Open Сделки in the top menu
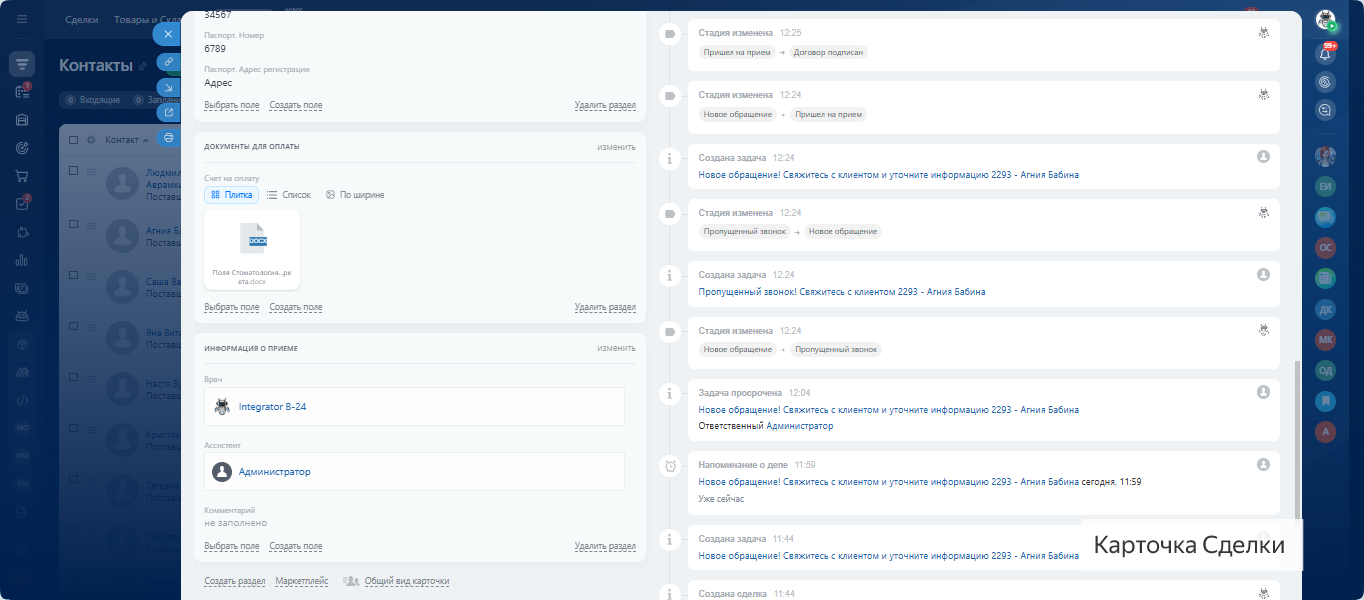Viewport: 1364px width, 600px height. pos(81,20)
